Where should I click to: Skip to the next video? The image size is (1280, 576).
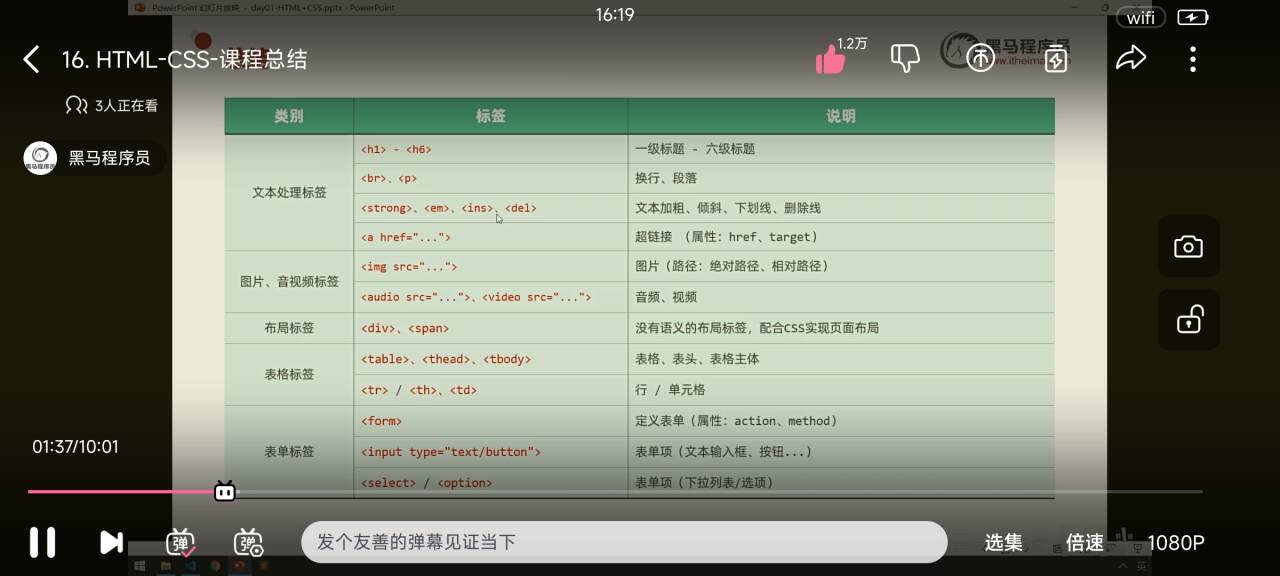tap(111, 542)
